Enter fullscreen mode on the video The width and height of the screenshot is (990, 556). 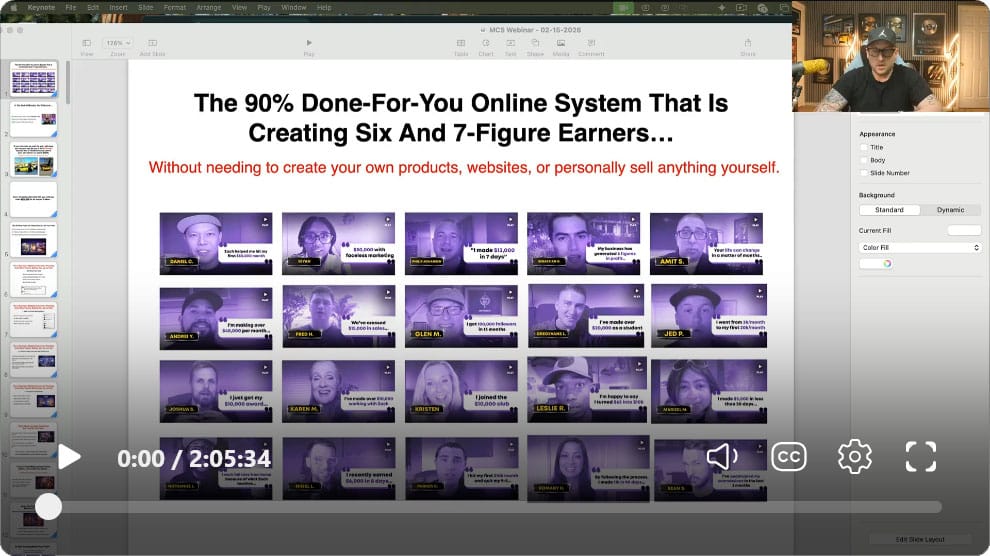point(921,456)
